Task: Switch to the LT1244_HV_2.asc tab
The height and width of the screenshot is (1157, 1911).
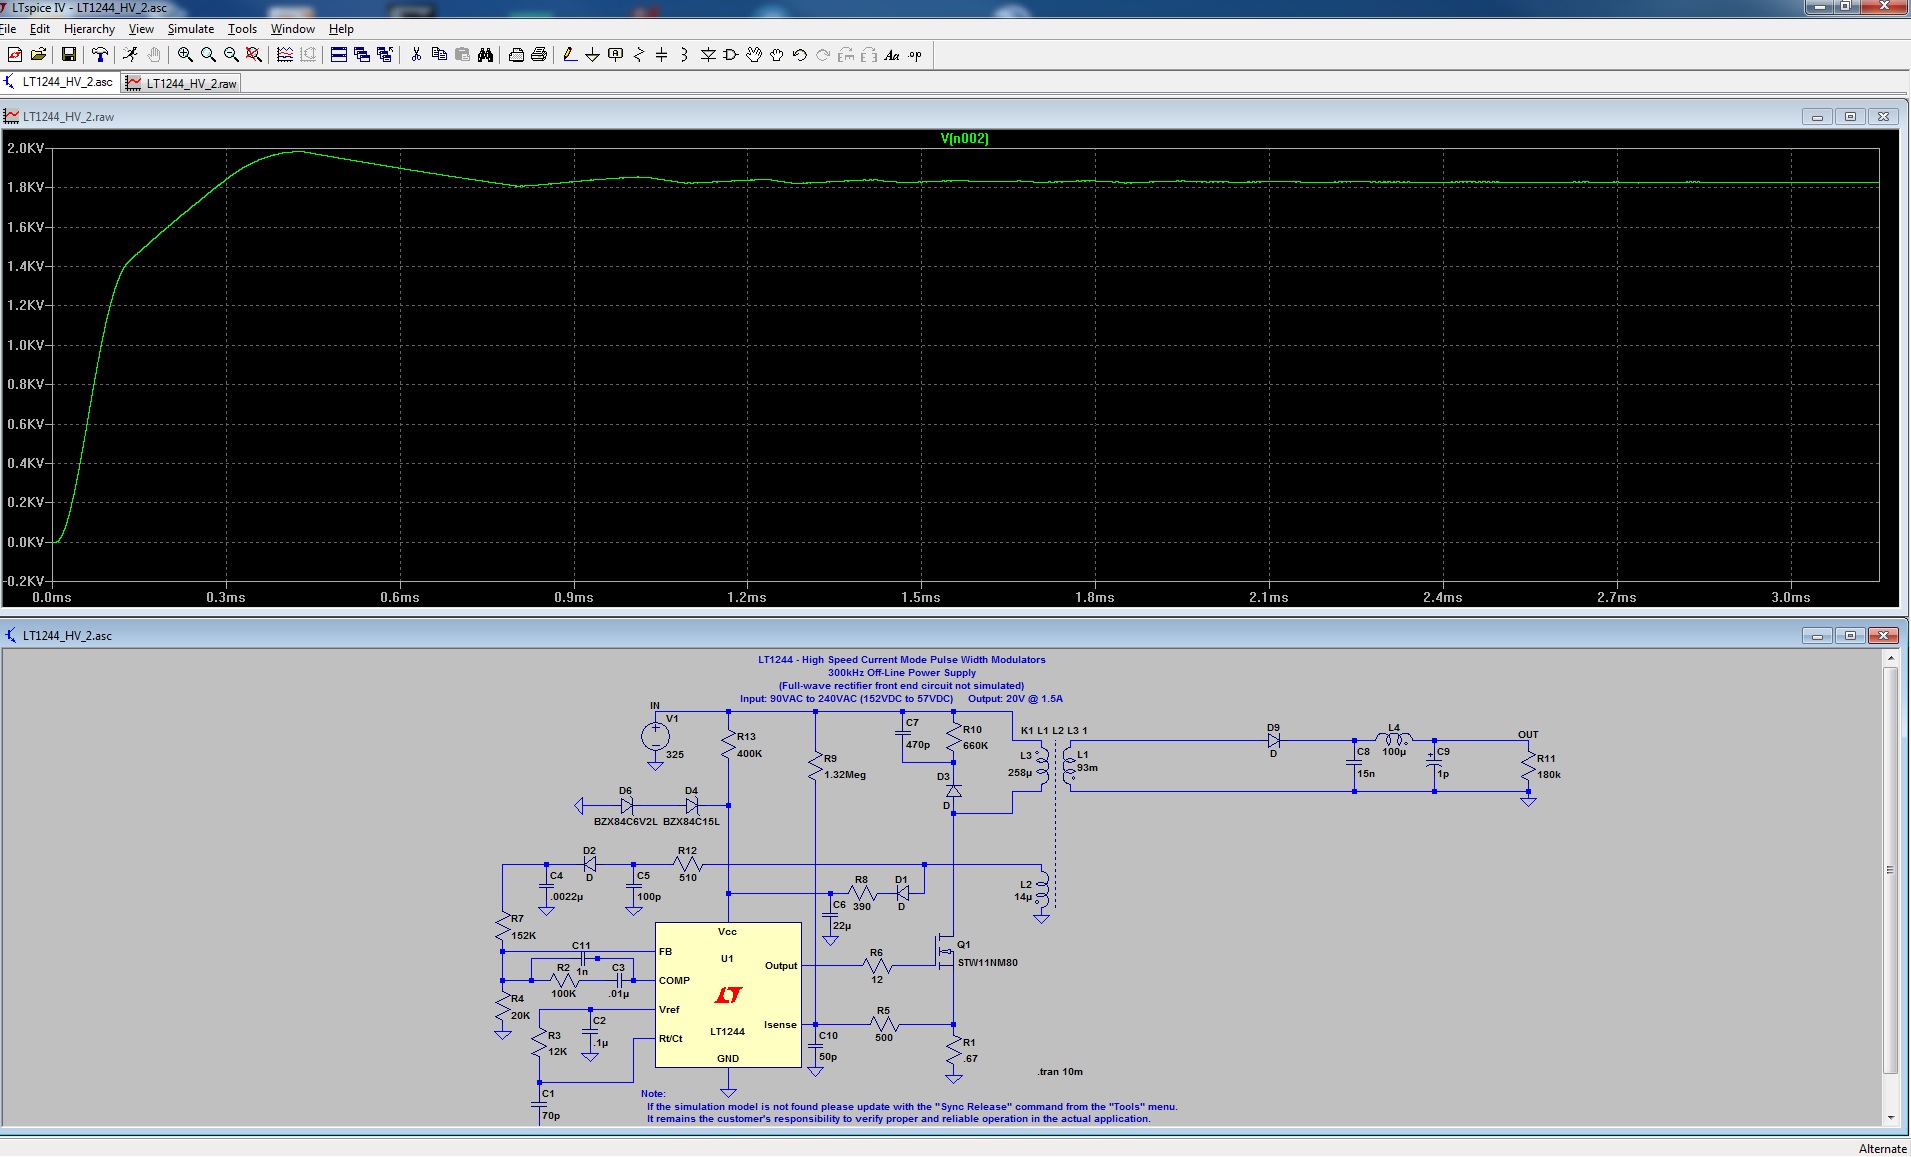Action: (60, 82)
